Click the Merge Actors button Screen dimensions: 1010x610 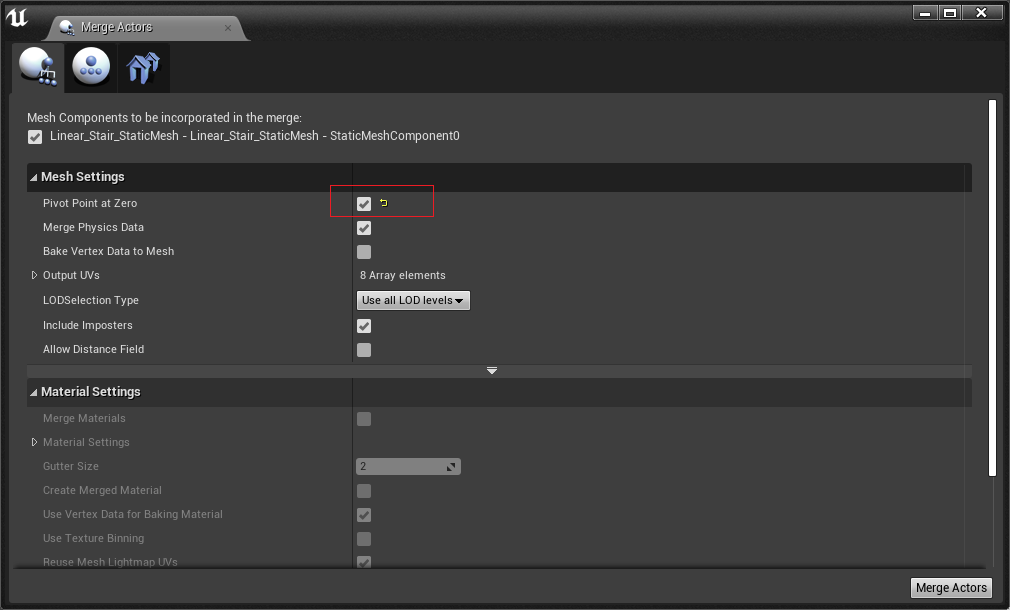click(951, 587)
